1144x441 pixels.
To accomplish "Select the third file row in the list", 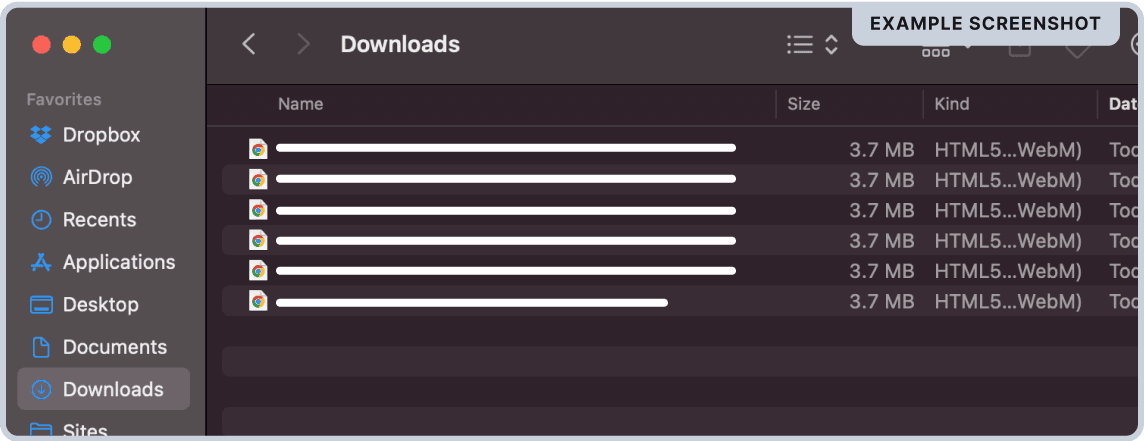I will pos(505,210).
